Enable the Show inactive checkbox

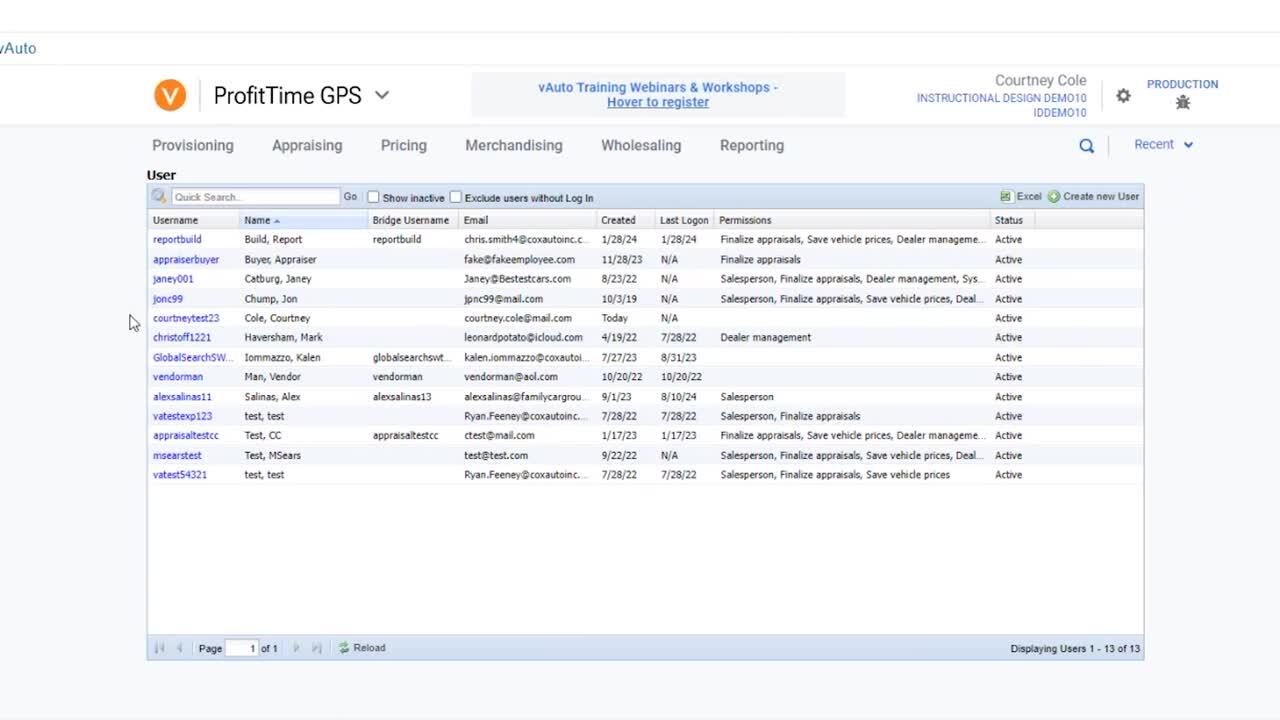coord(374,197)
